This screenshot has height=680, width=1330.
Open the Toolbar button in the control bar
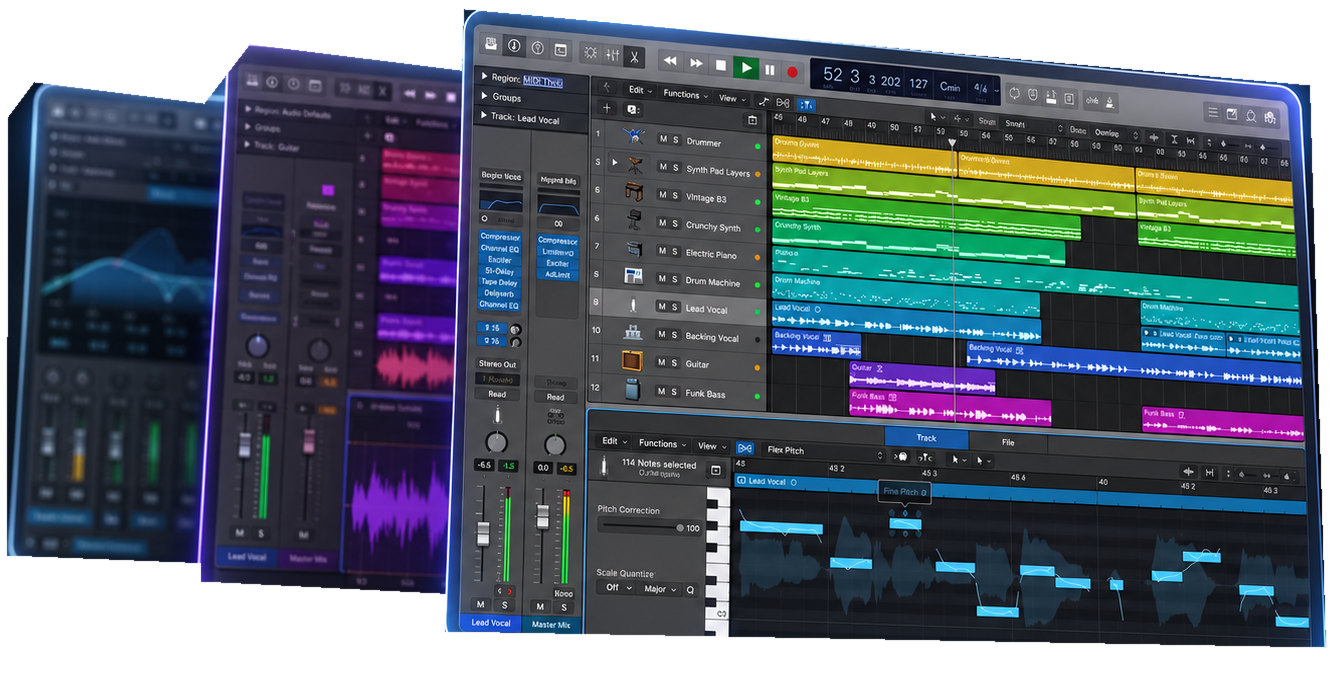tap(560, 50)
